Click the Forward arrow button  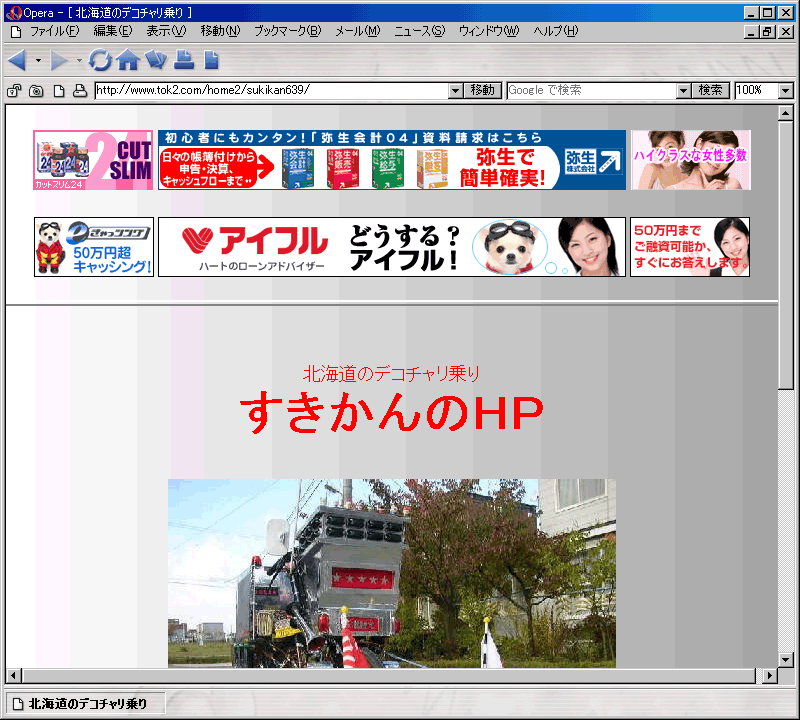click(x=58, y=60)
